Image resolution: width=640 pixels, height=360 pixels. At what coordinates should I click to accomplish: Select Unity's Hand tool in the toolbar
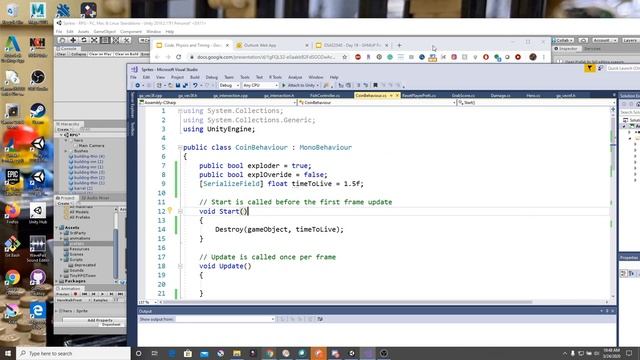point(62,40)
